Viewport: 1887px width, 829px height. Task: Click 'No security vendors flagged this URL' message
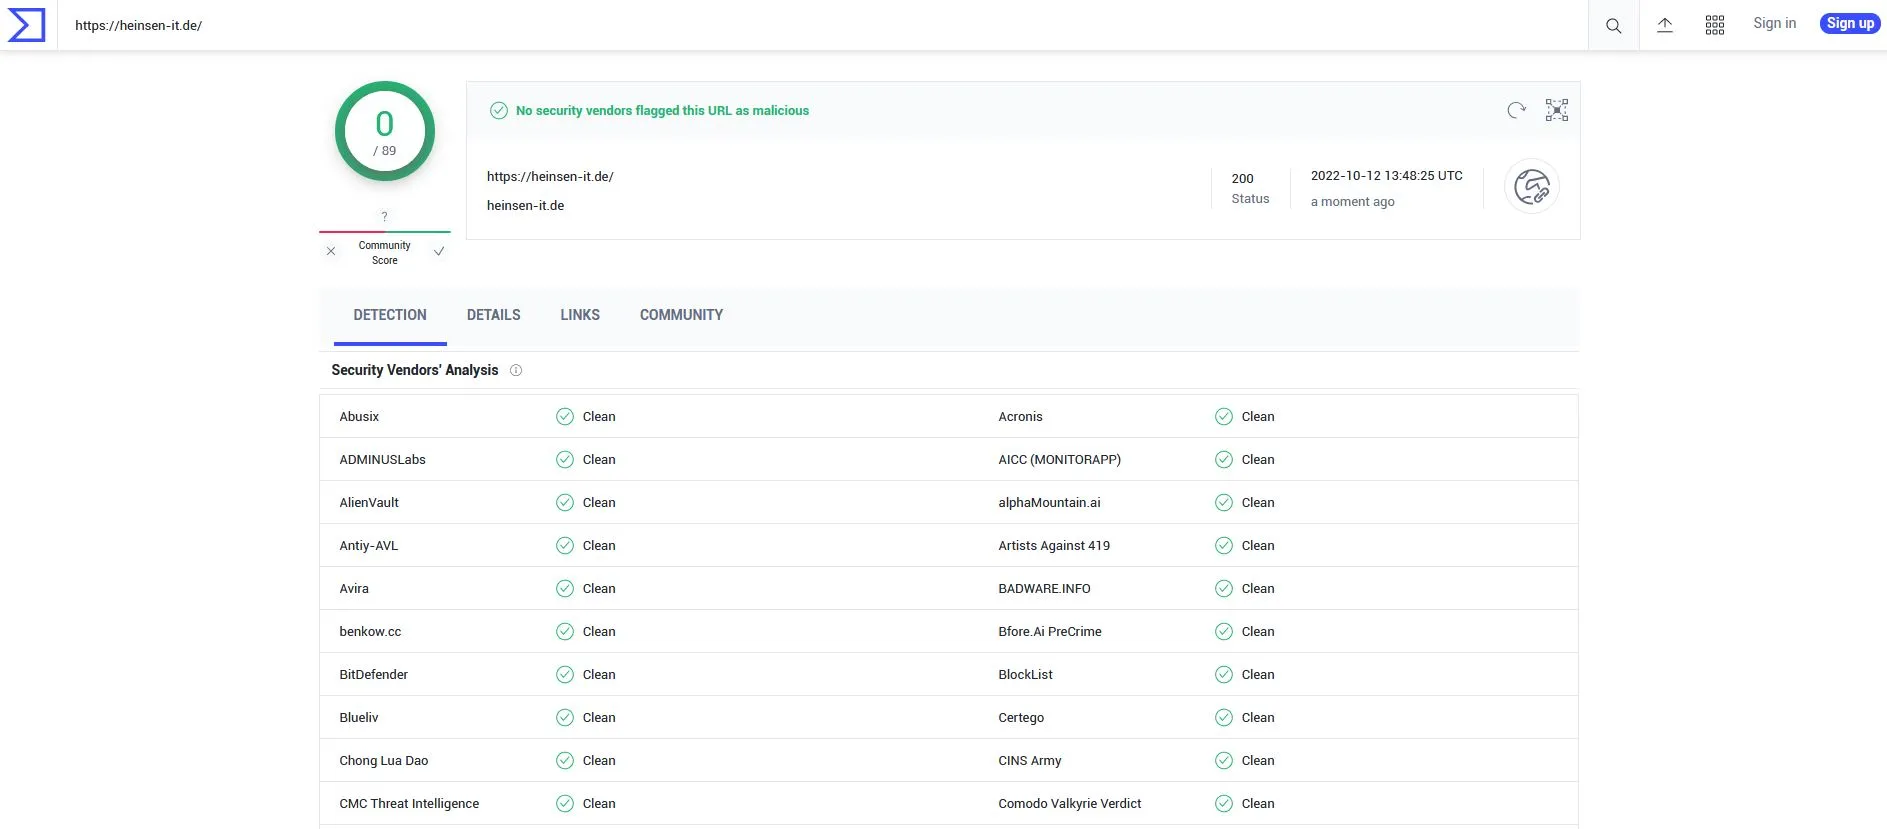[662, 111]
